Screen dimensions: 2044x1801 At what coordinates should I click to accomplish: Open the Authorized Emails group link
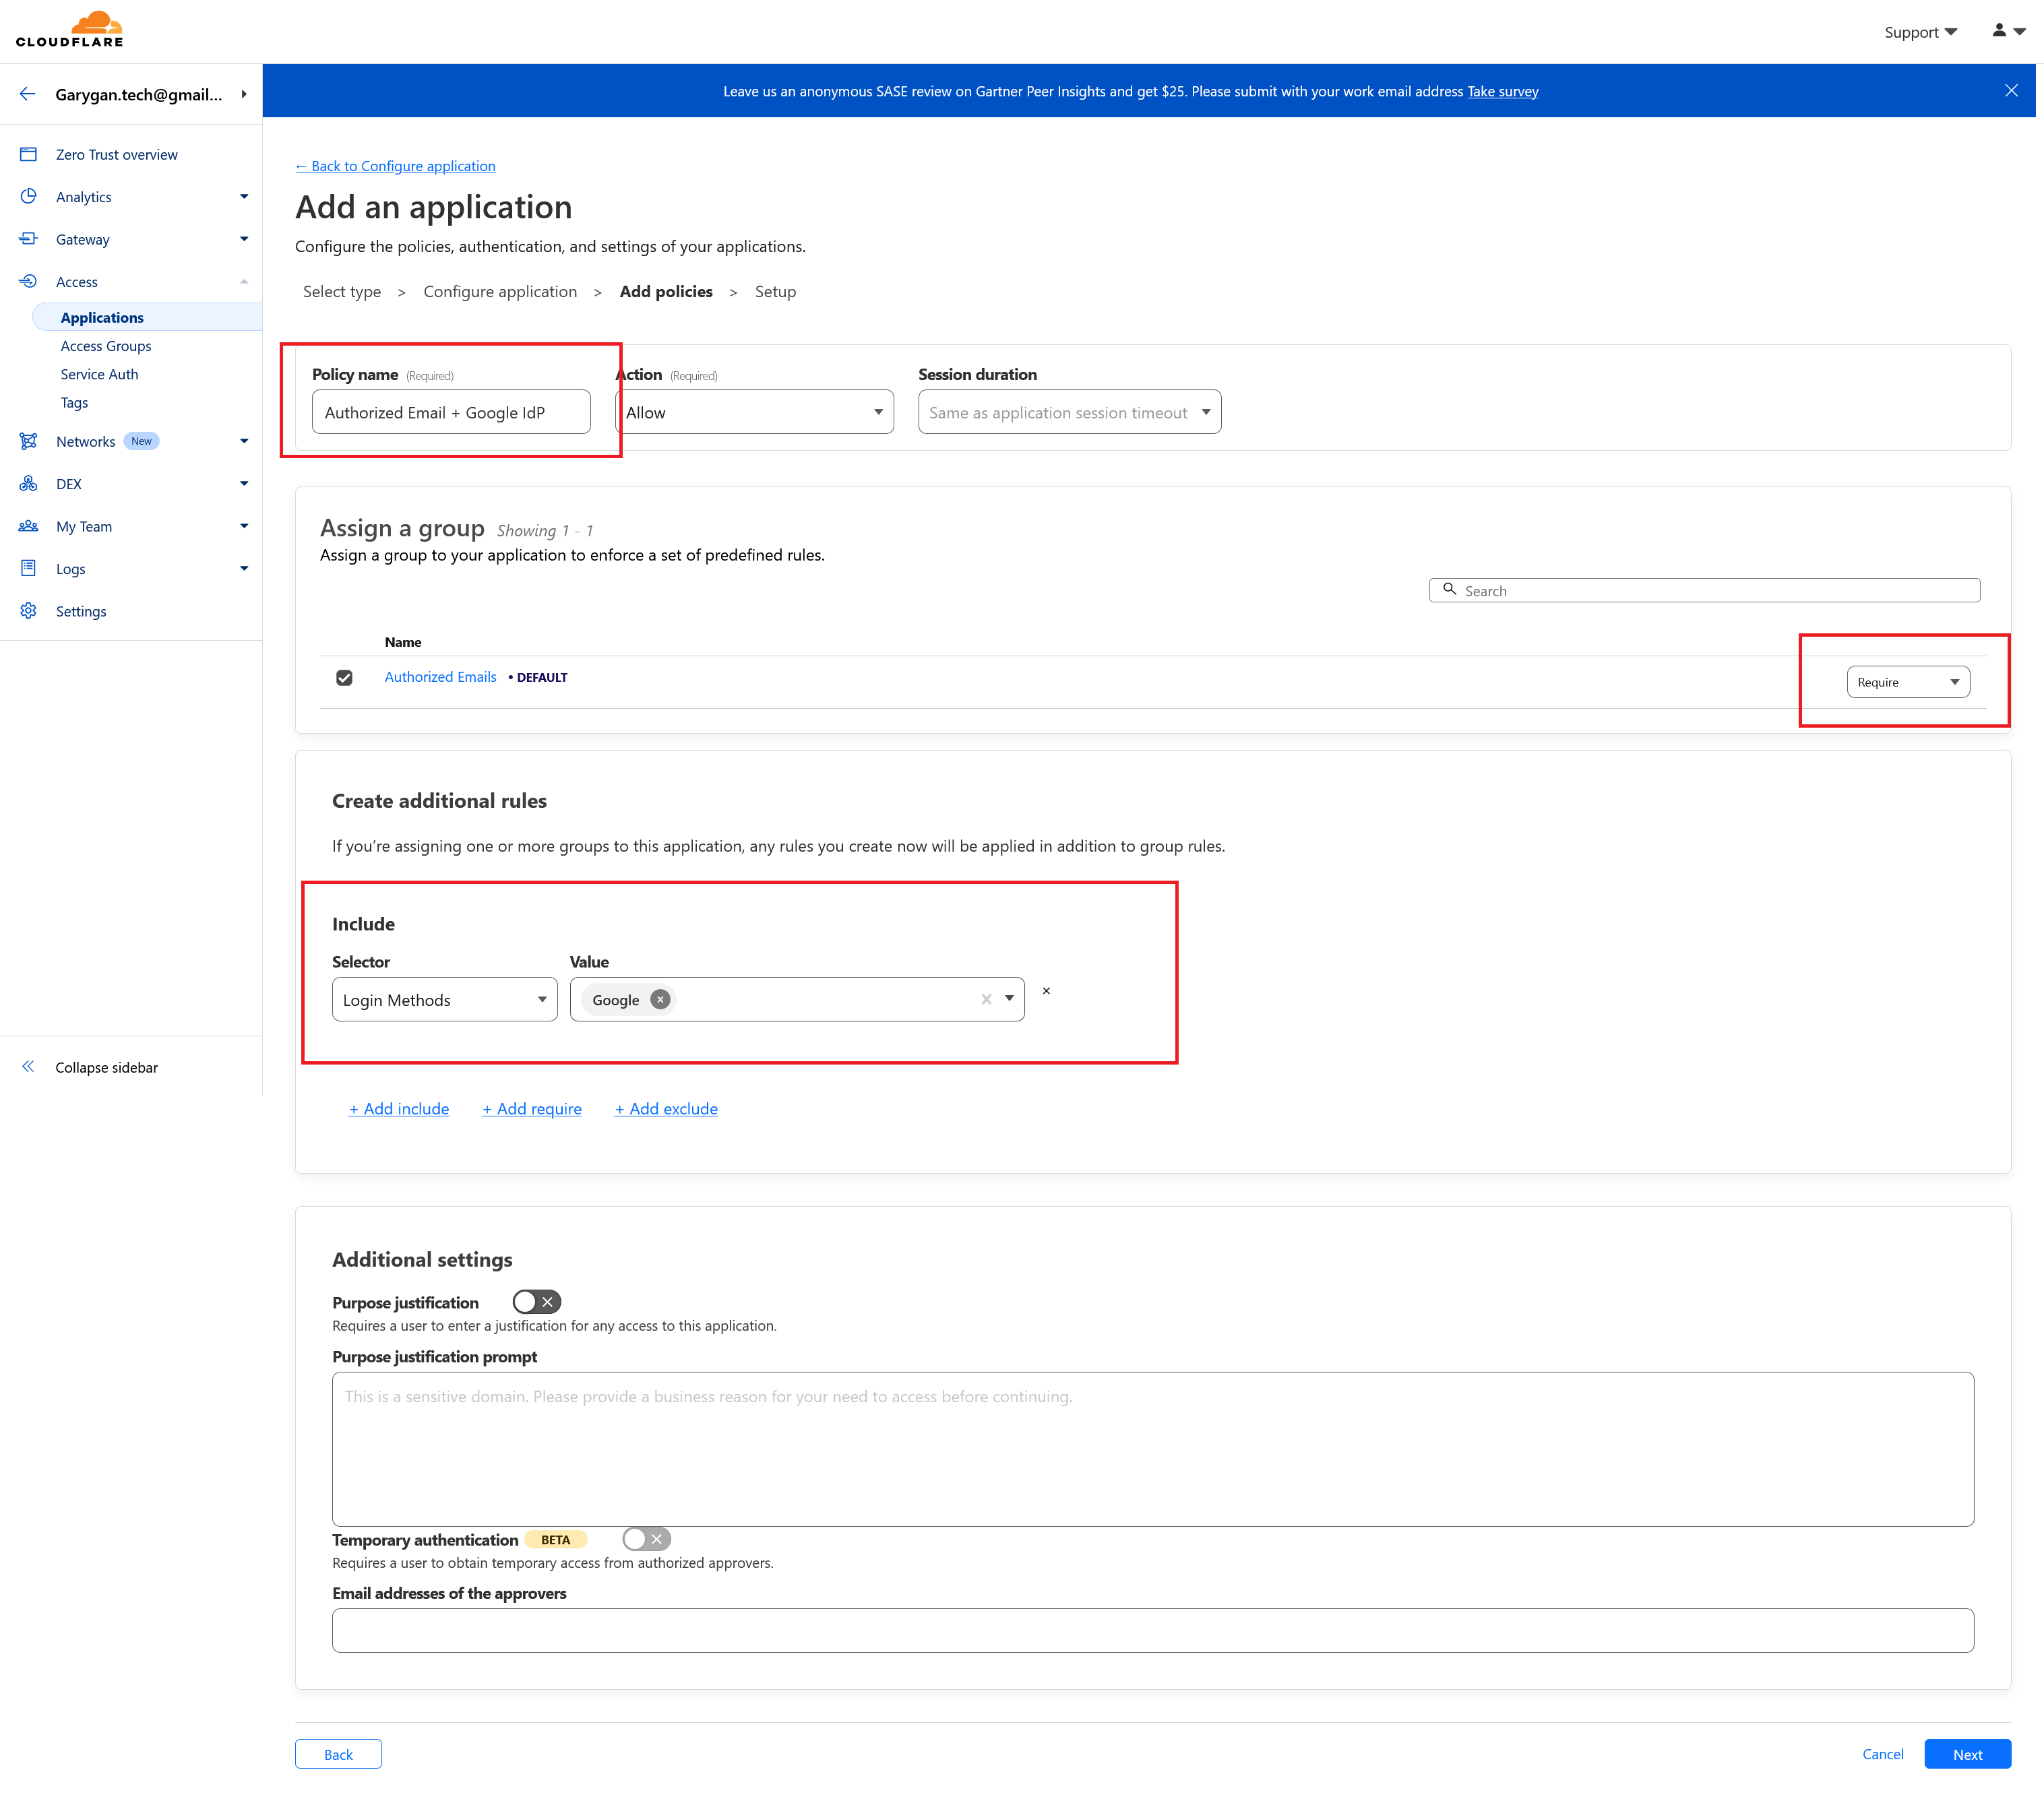pos(440,677)
